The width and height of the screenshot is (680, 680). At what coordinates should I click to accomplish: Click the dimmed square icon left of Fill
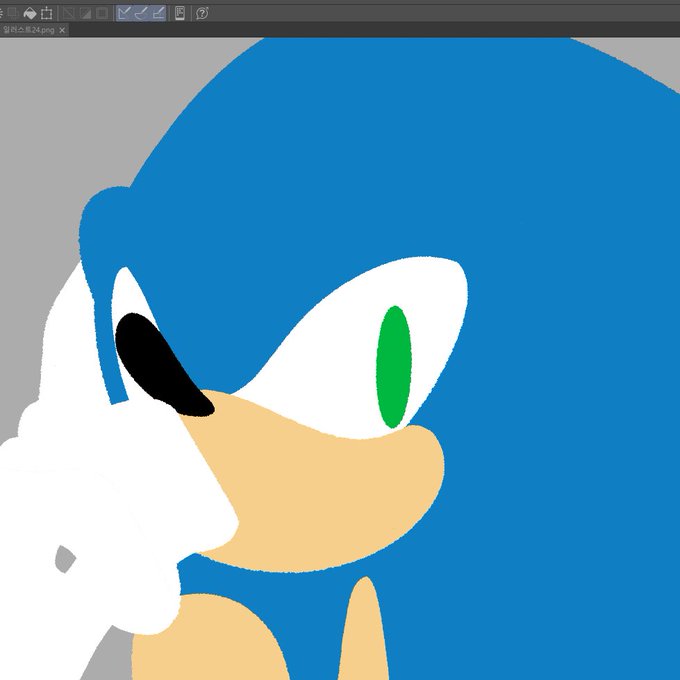point(12,13)
